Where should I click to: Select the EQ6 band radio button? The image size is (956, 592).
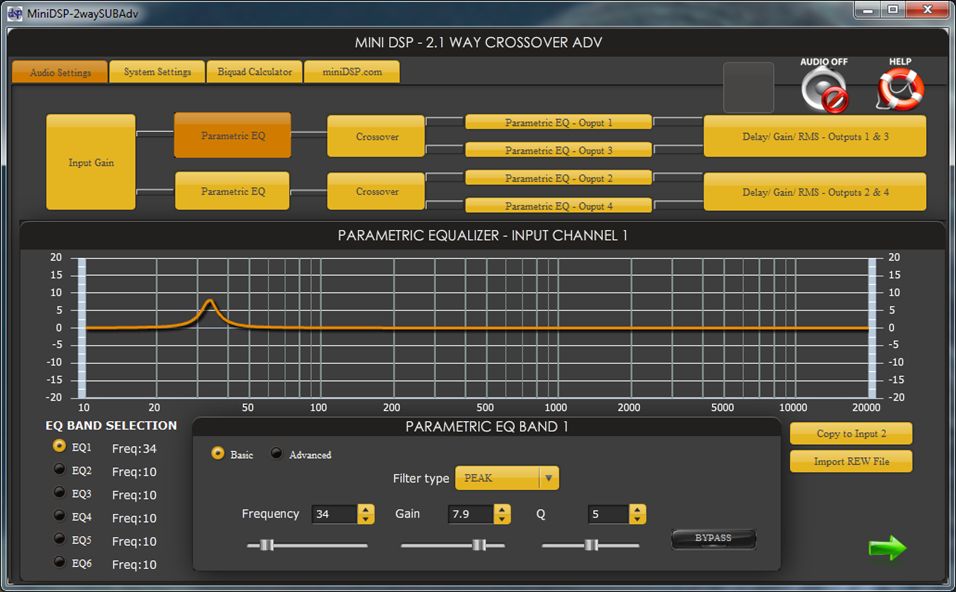59,562
